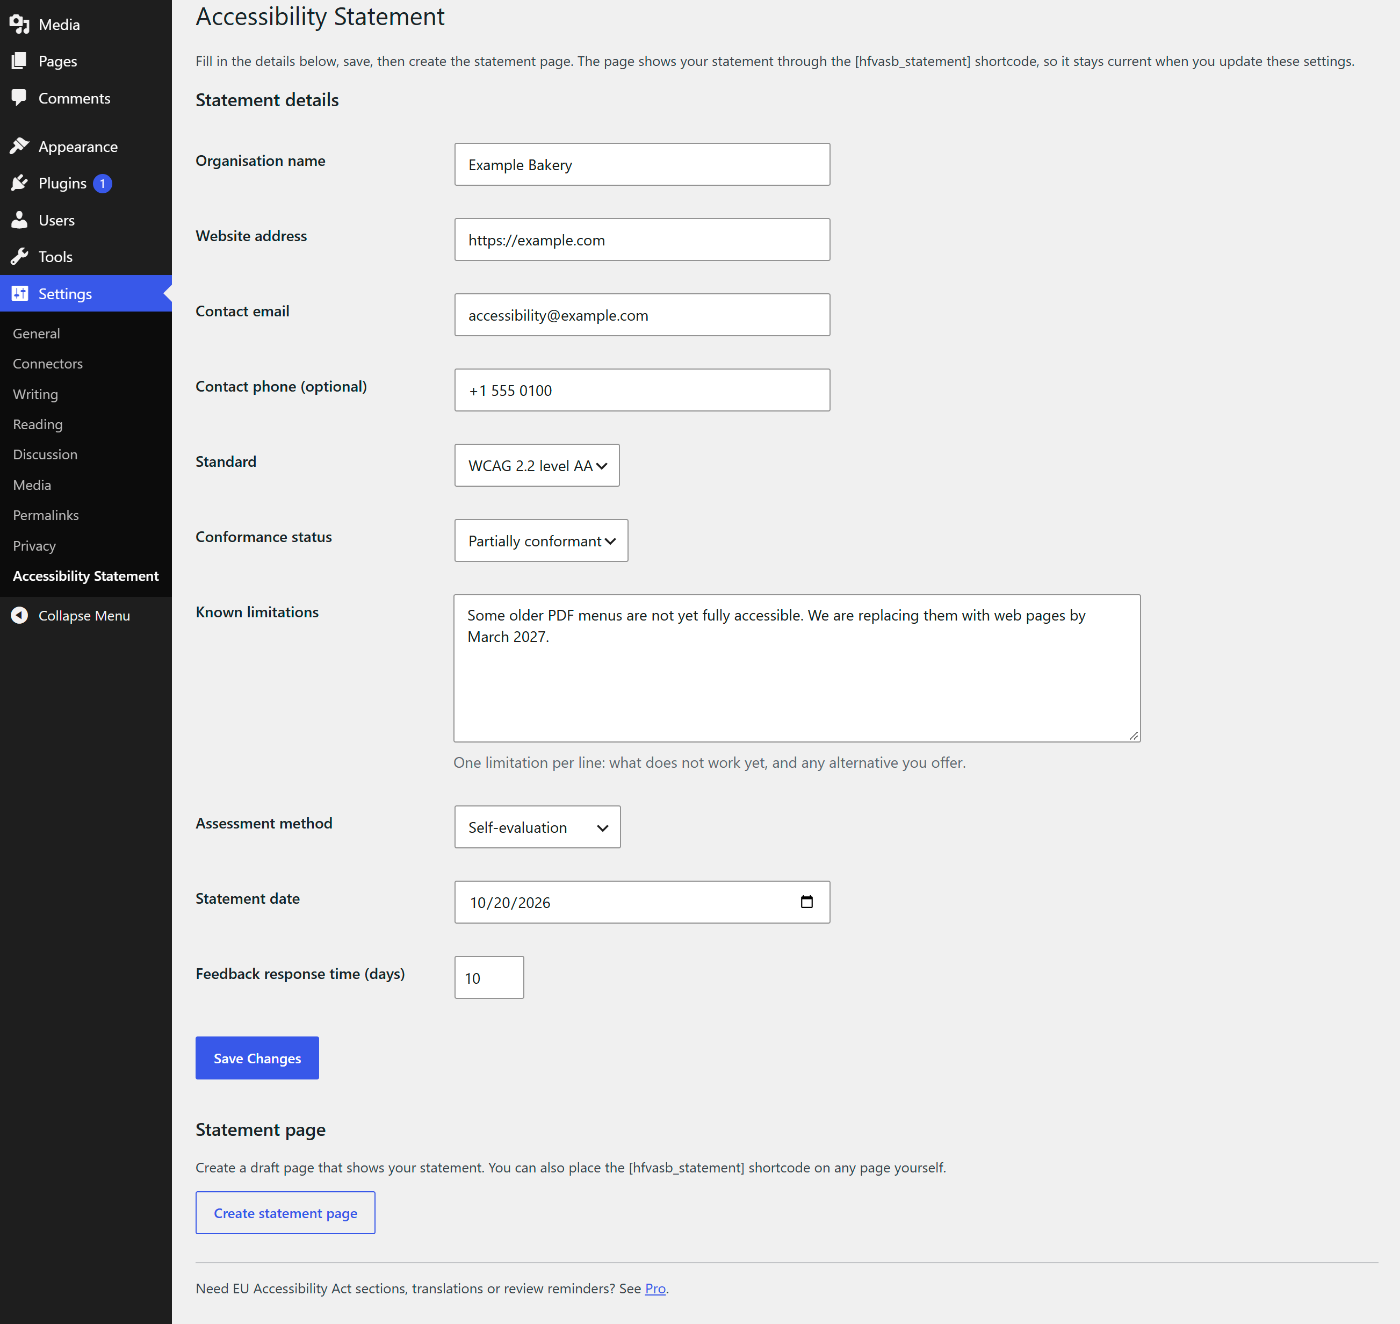Click the Plugins plug icon

[19, 183]
